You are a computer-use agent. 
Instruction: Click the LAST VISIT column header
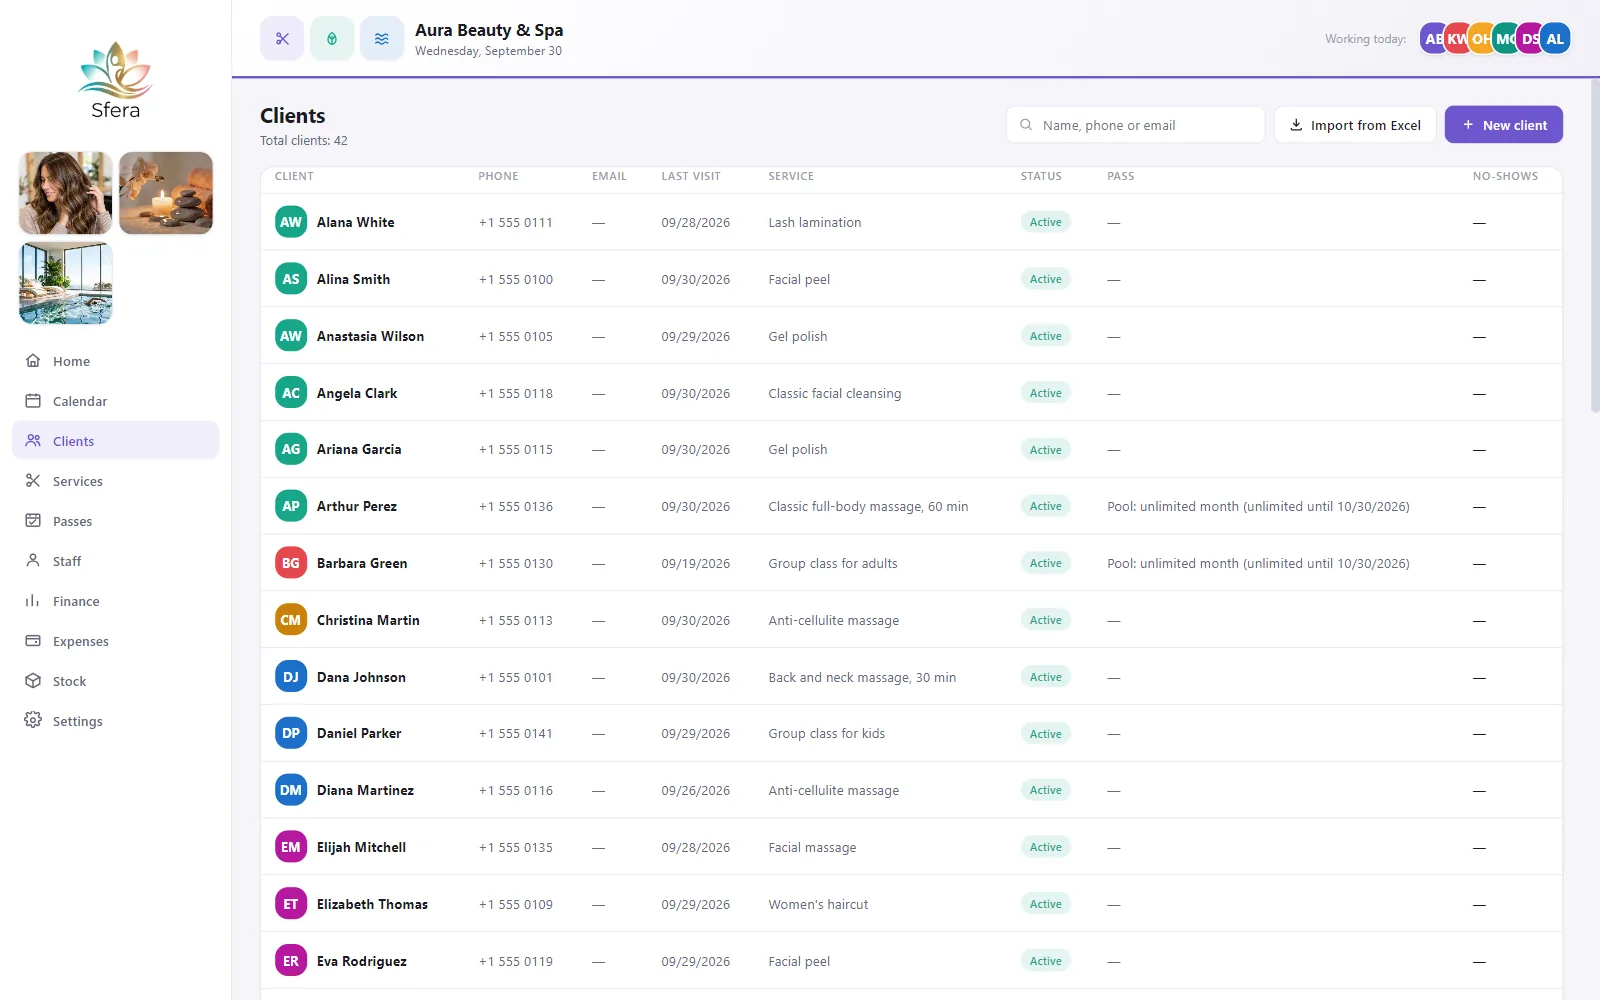point(691,176)
